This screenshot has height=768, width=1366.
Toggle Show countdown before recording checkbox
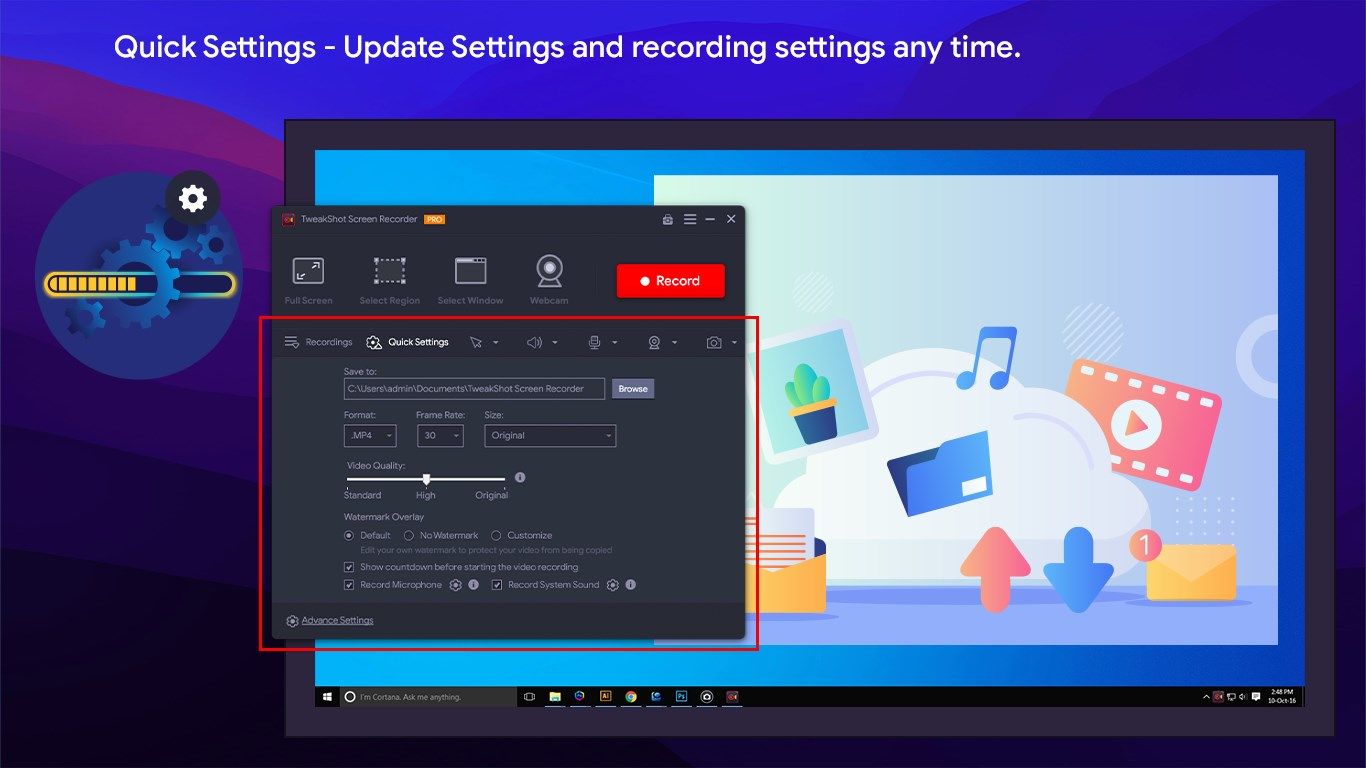click(349, 567)
